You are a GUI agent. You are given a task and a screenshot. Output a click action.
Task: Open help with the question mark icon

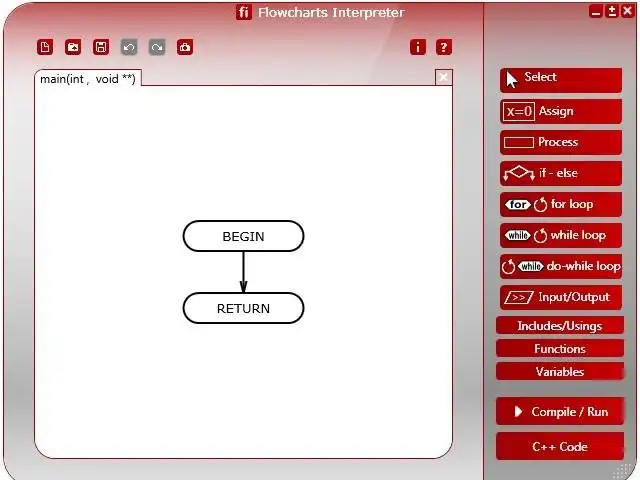click(444, 47)
